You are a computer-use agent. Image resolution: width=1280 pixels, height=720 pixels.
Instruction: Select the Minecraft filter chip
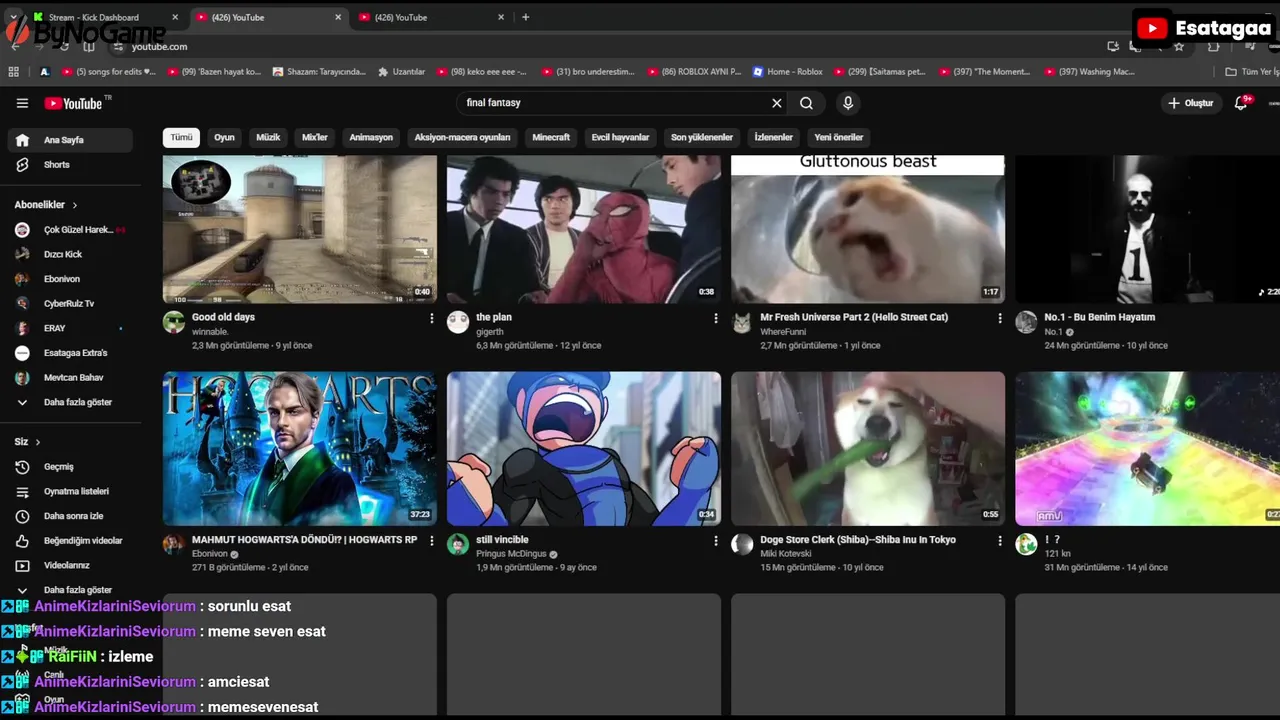(x=551, y=137)
